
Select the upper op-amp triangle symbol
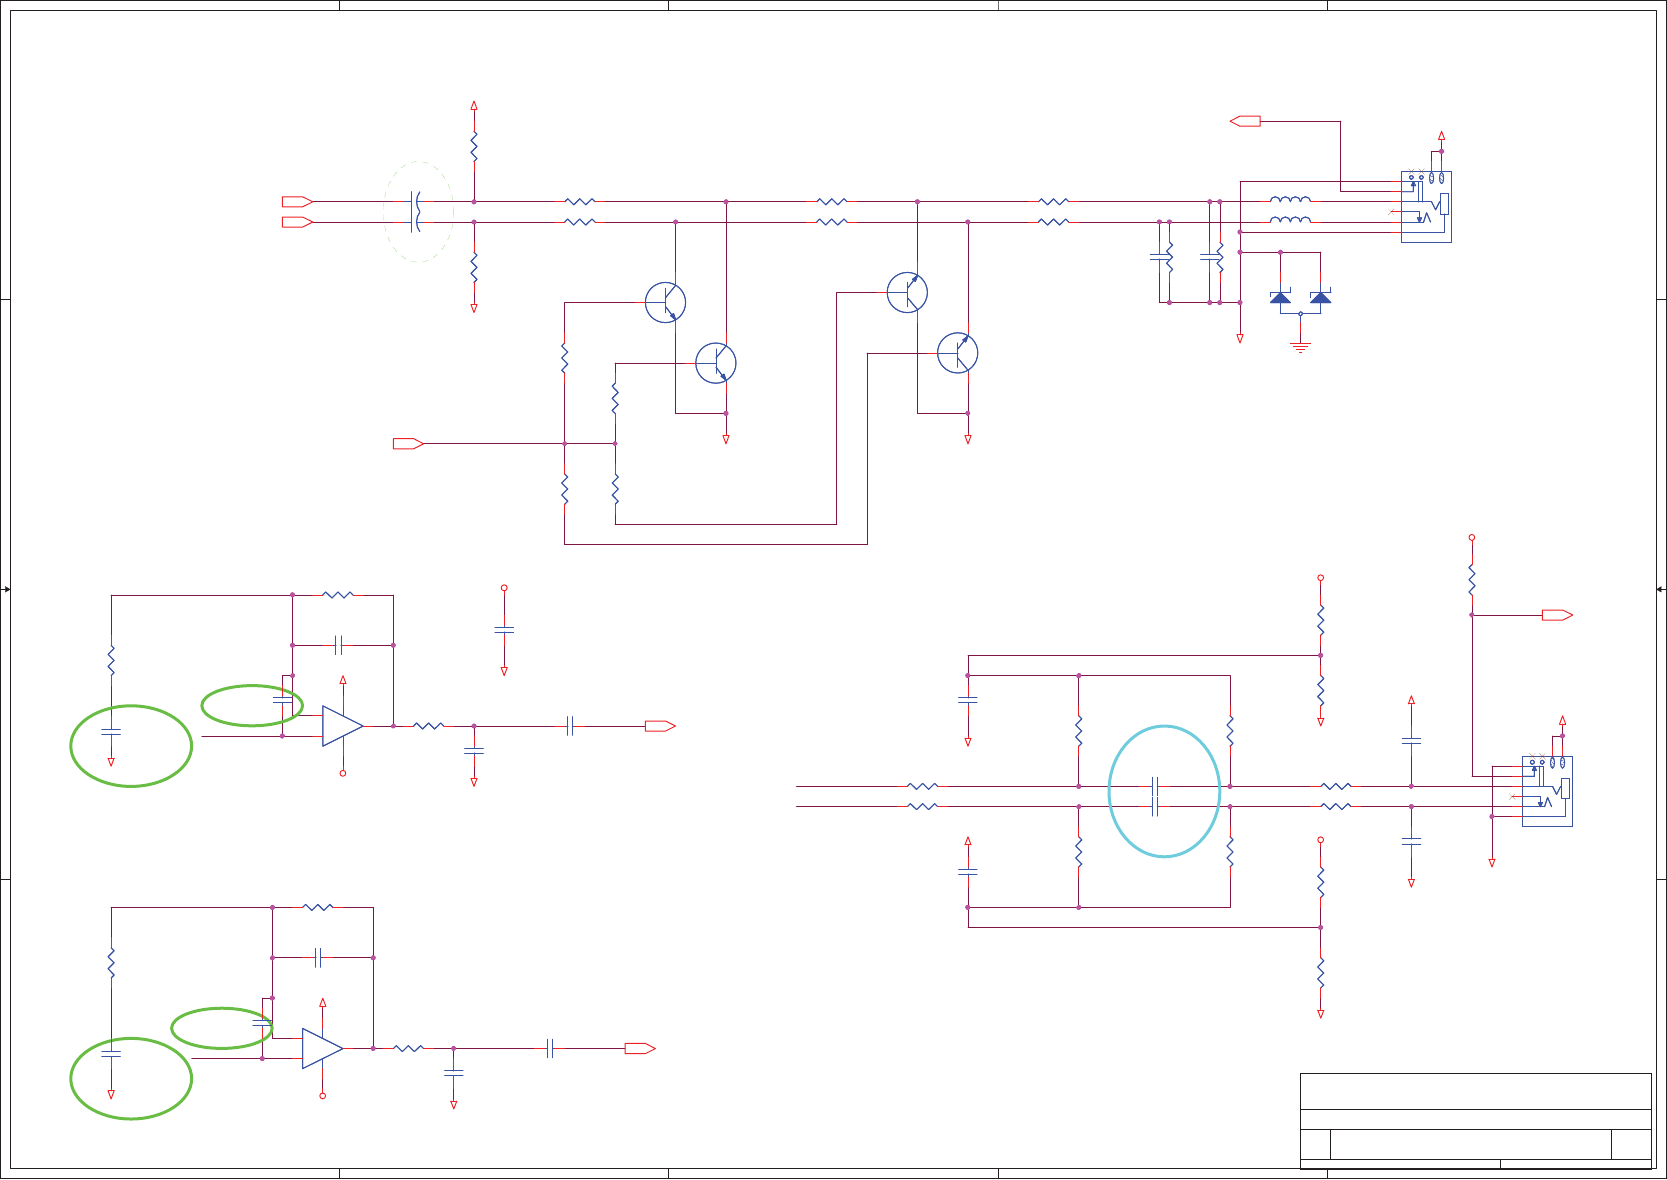342,726
